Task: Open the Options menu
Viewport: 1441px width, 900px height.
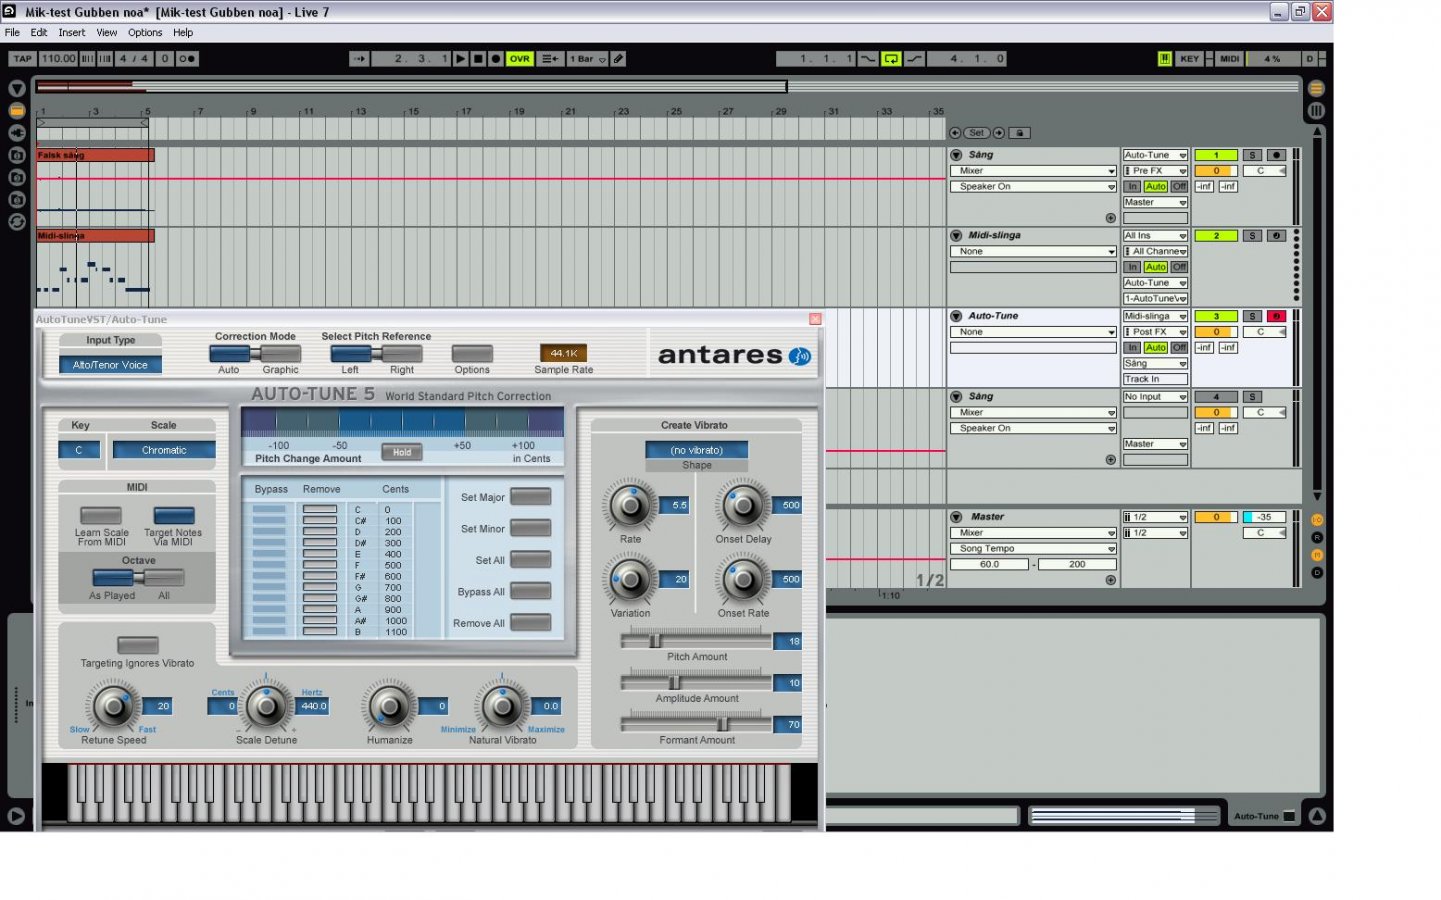Action: 145,33
